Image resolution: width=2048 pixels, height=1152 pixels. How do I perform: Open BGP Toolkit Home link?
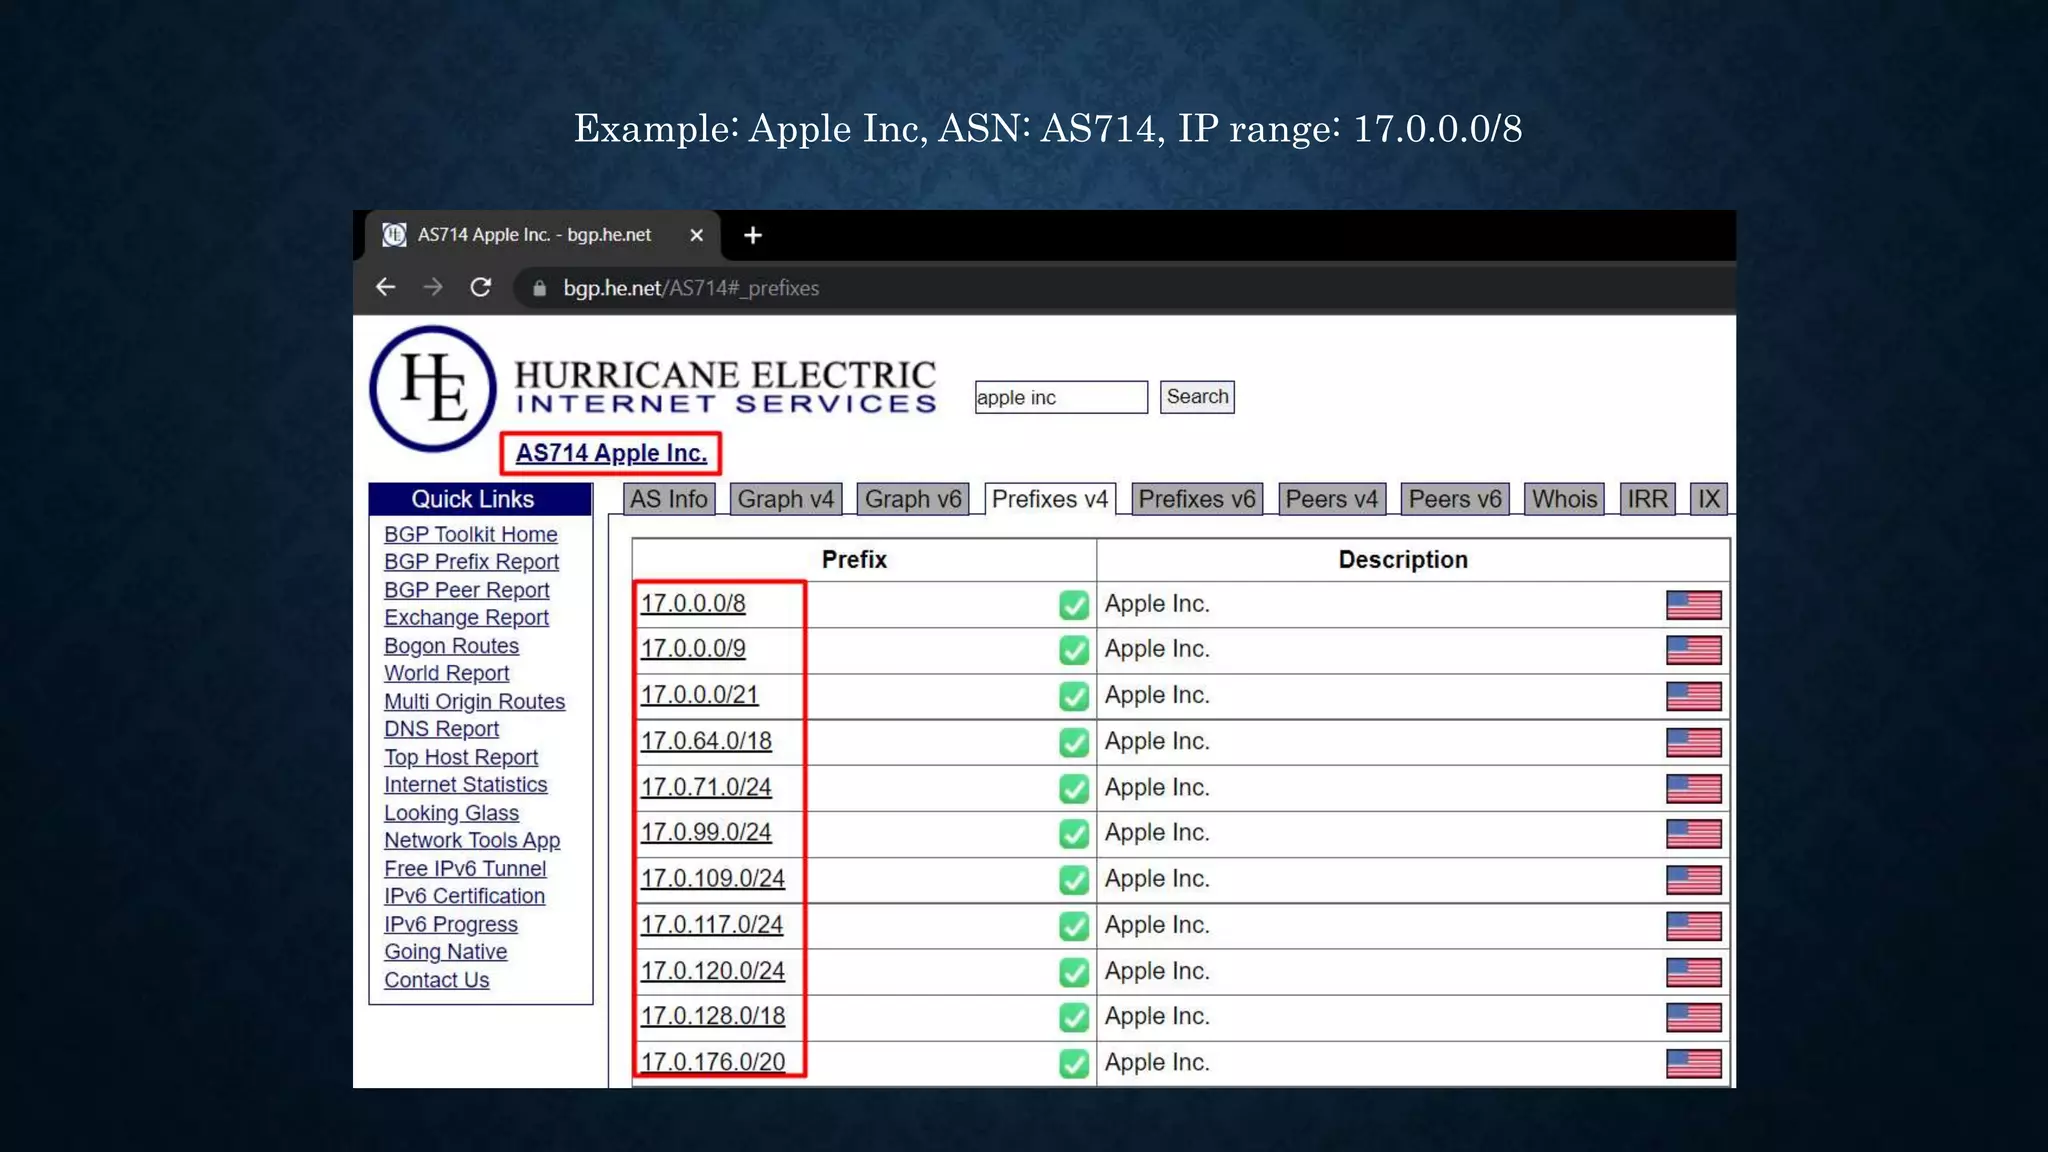pos(471,535)
